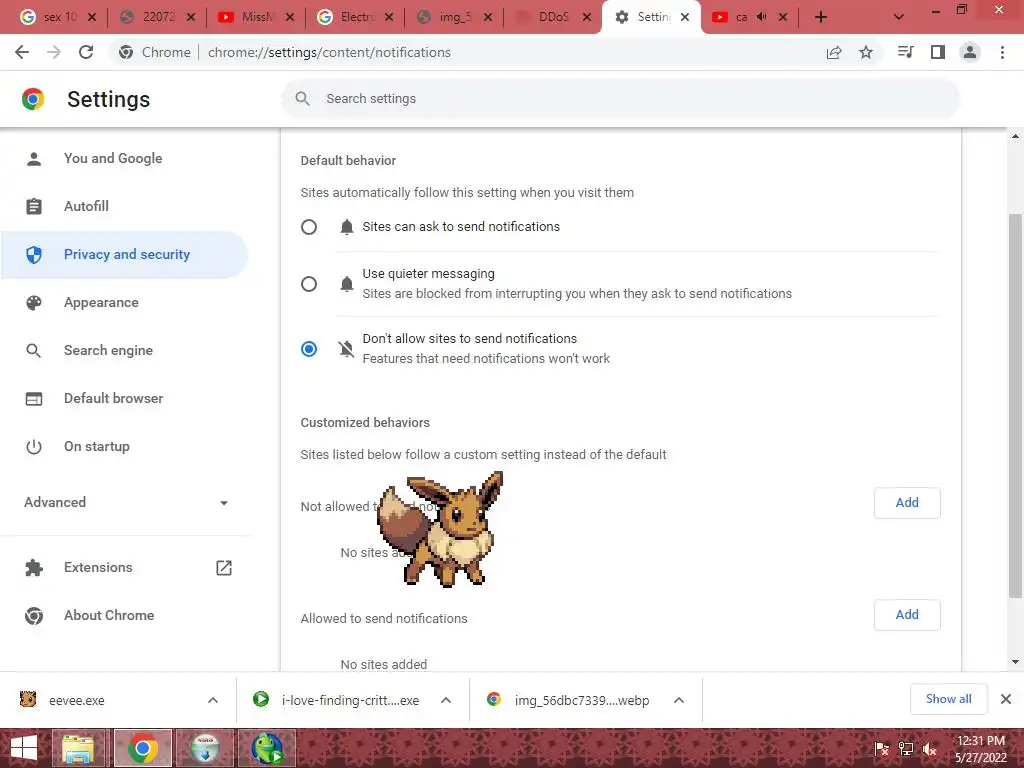1024x768 pixels.
Task: Expand options for eevee.exe download
Action: (x=213, y=700)
